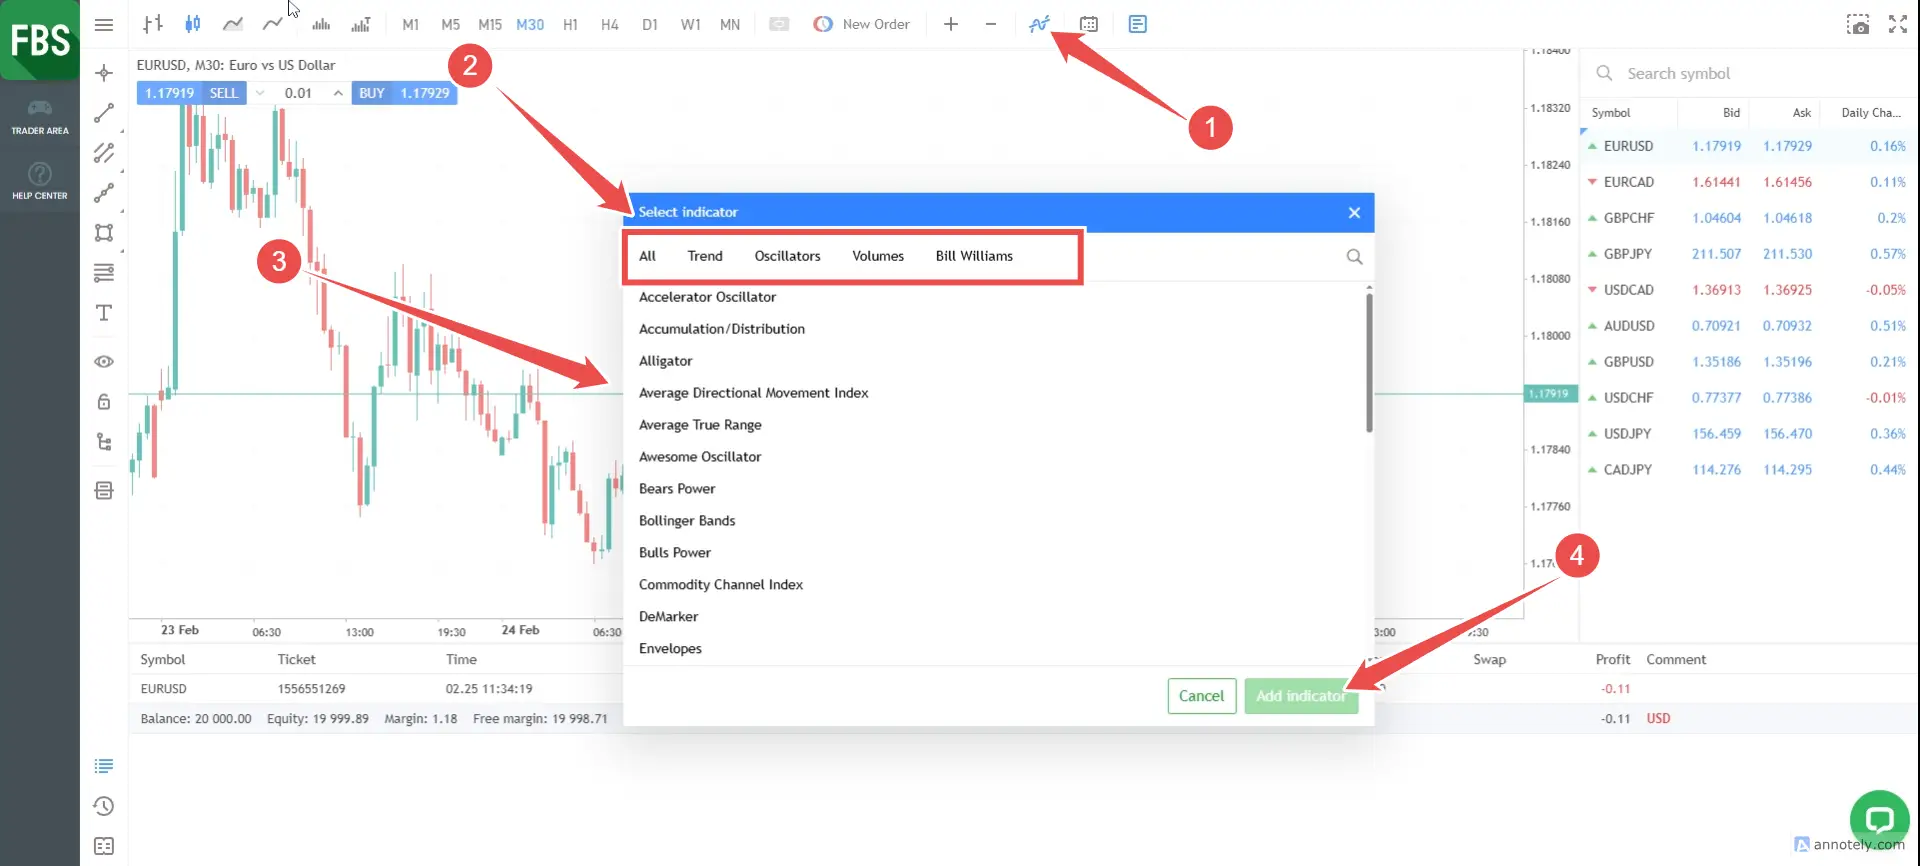Click the Search symbol field
Image resolution: width=1920 pixels, height=866 pixels.
click(1750, 73)
